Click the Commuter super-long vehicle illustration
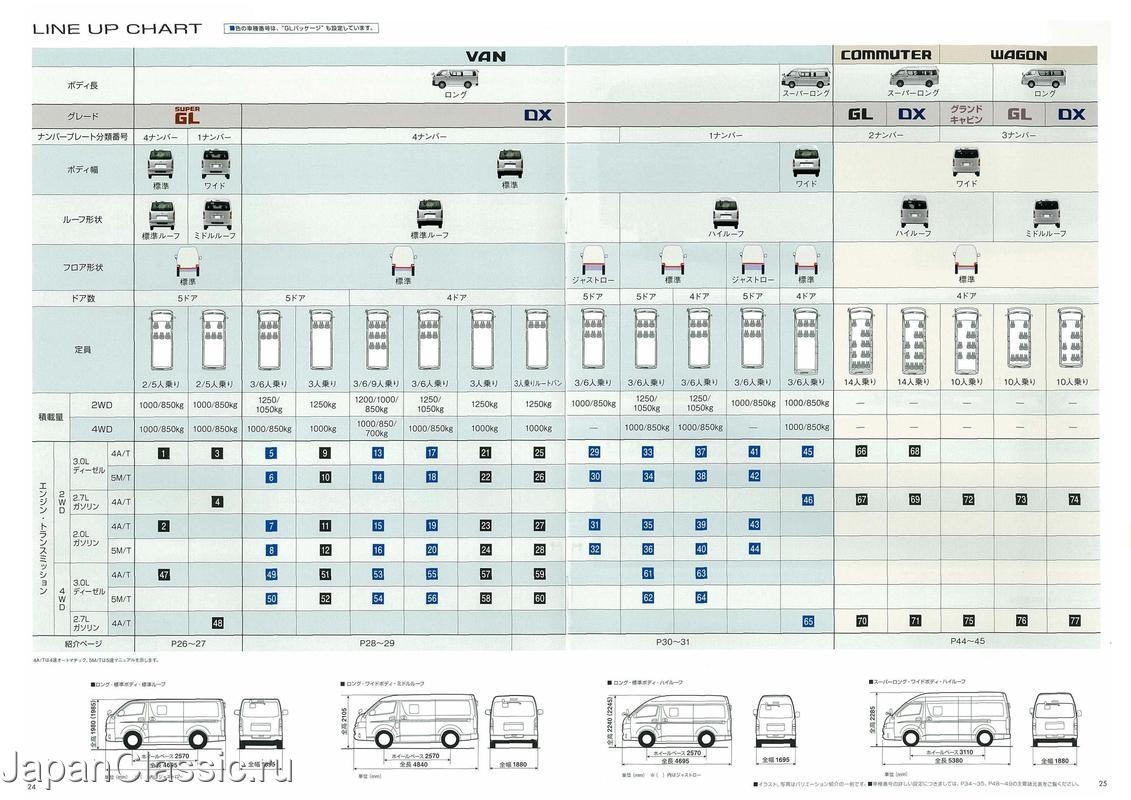This screenshot has width=1131, height=800. tap(912, 78)
